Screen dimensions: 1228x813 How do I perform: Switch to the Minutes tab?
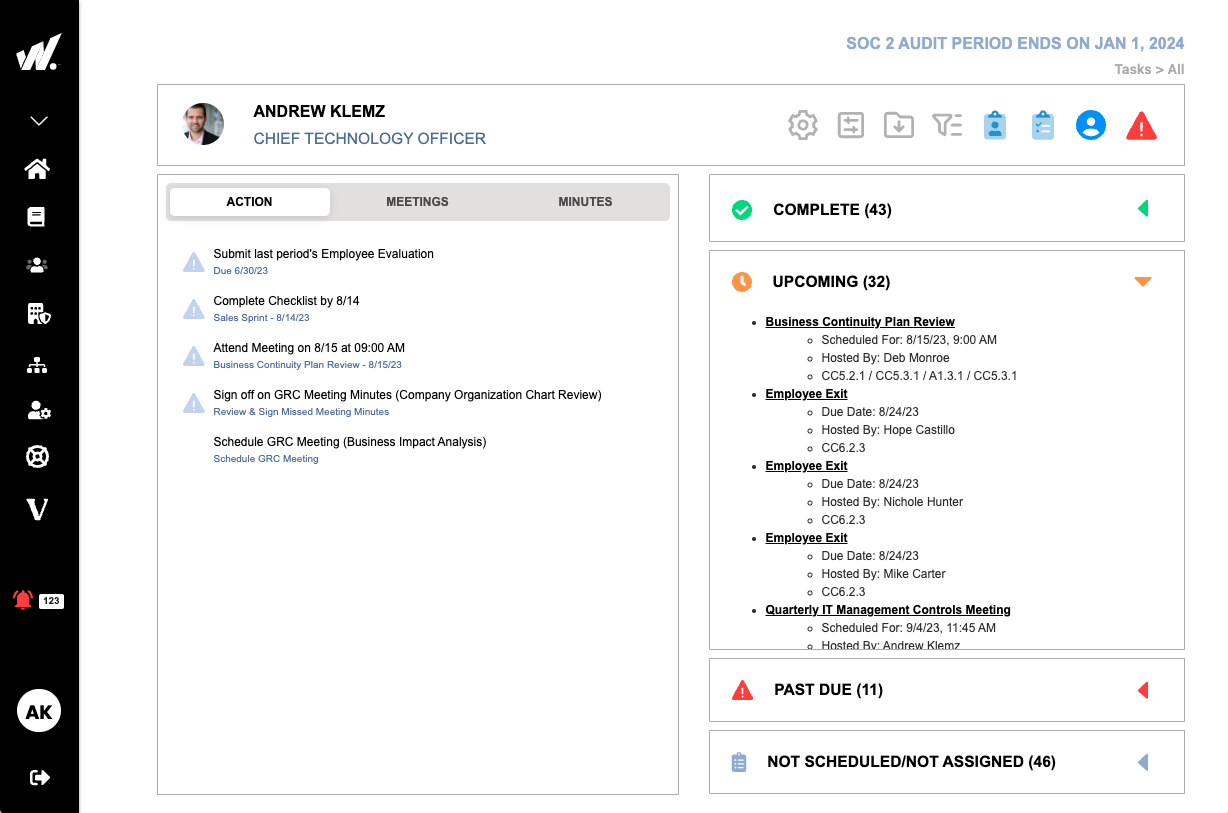(x=585, y=201)
